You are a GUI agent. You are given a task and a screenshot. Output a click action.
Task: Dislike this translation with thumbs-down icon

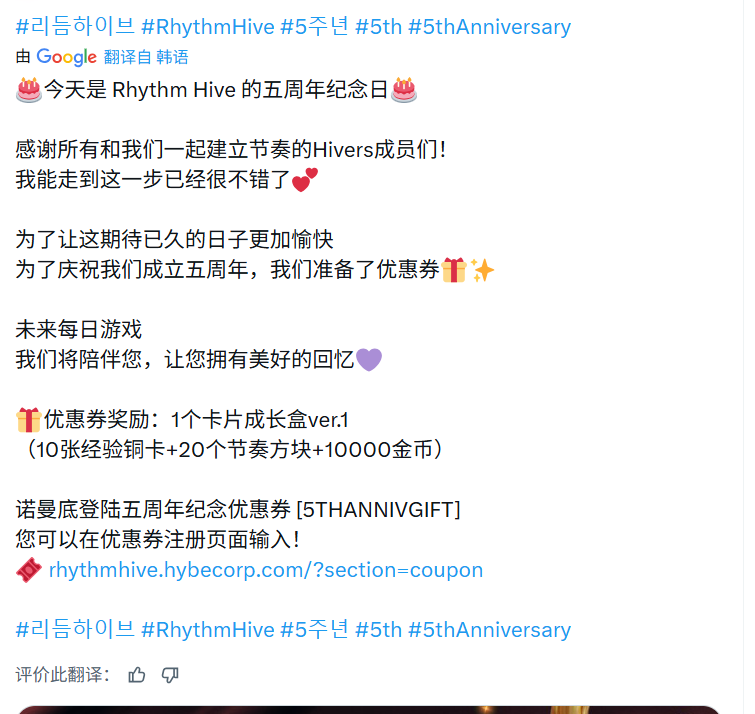click(170, 675)
